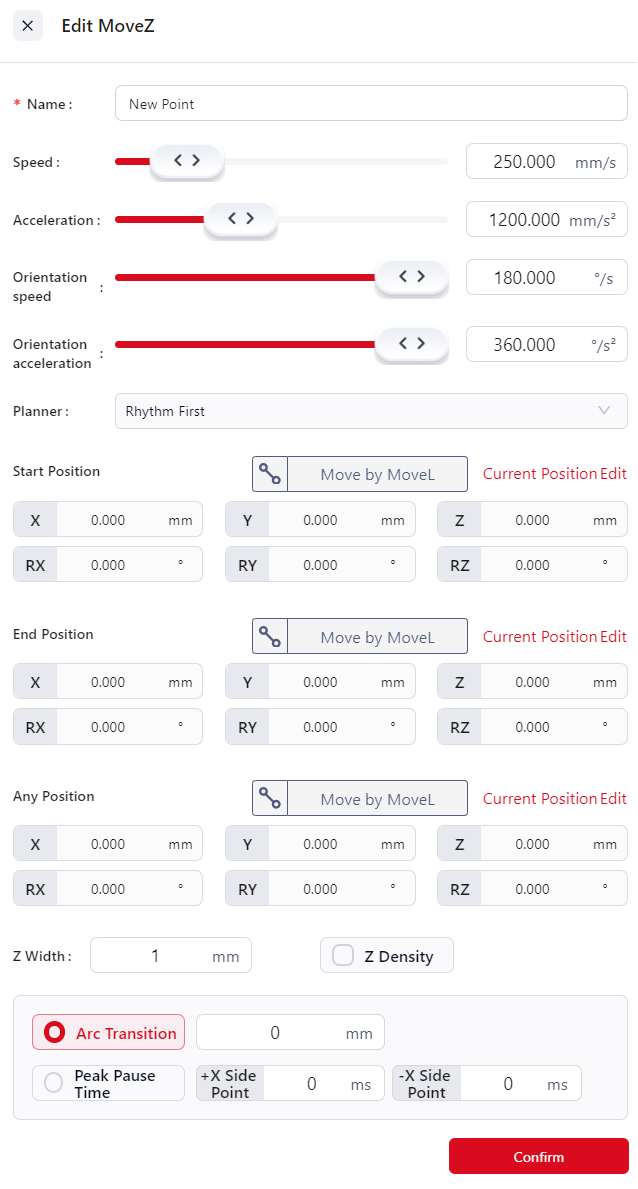Screen dimensions: 638x1189
Task: Close the Edit MoveZ panel
Action: tap(27, 26)
